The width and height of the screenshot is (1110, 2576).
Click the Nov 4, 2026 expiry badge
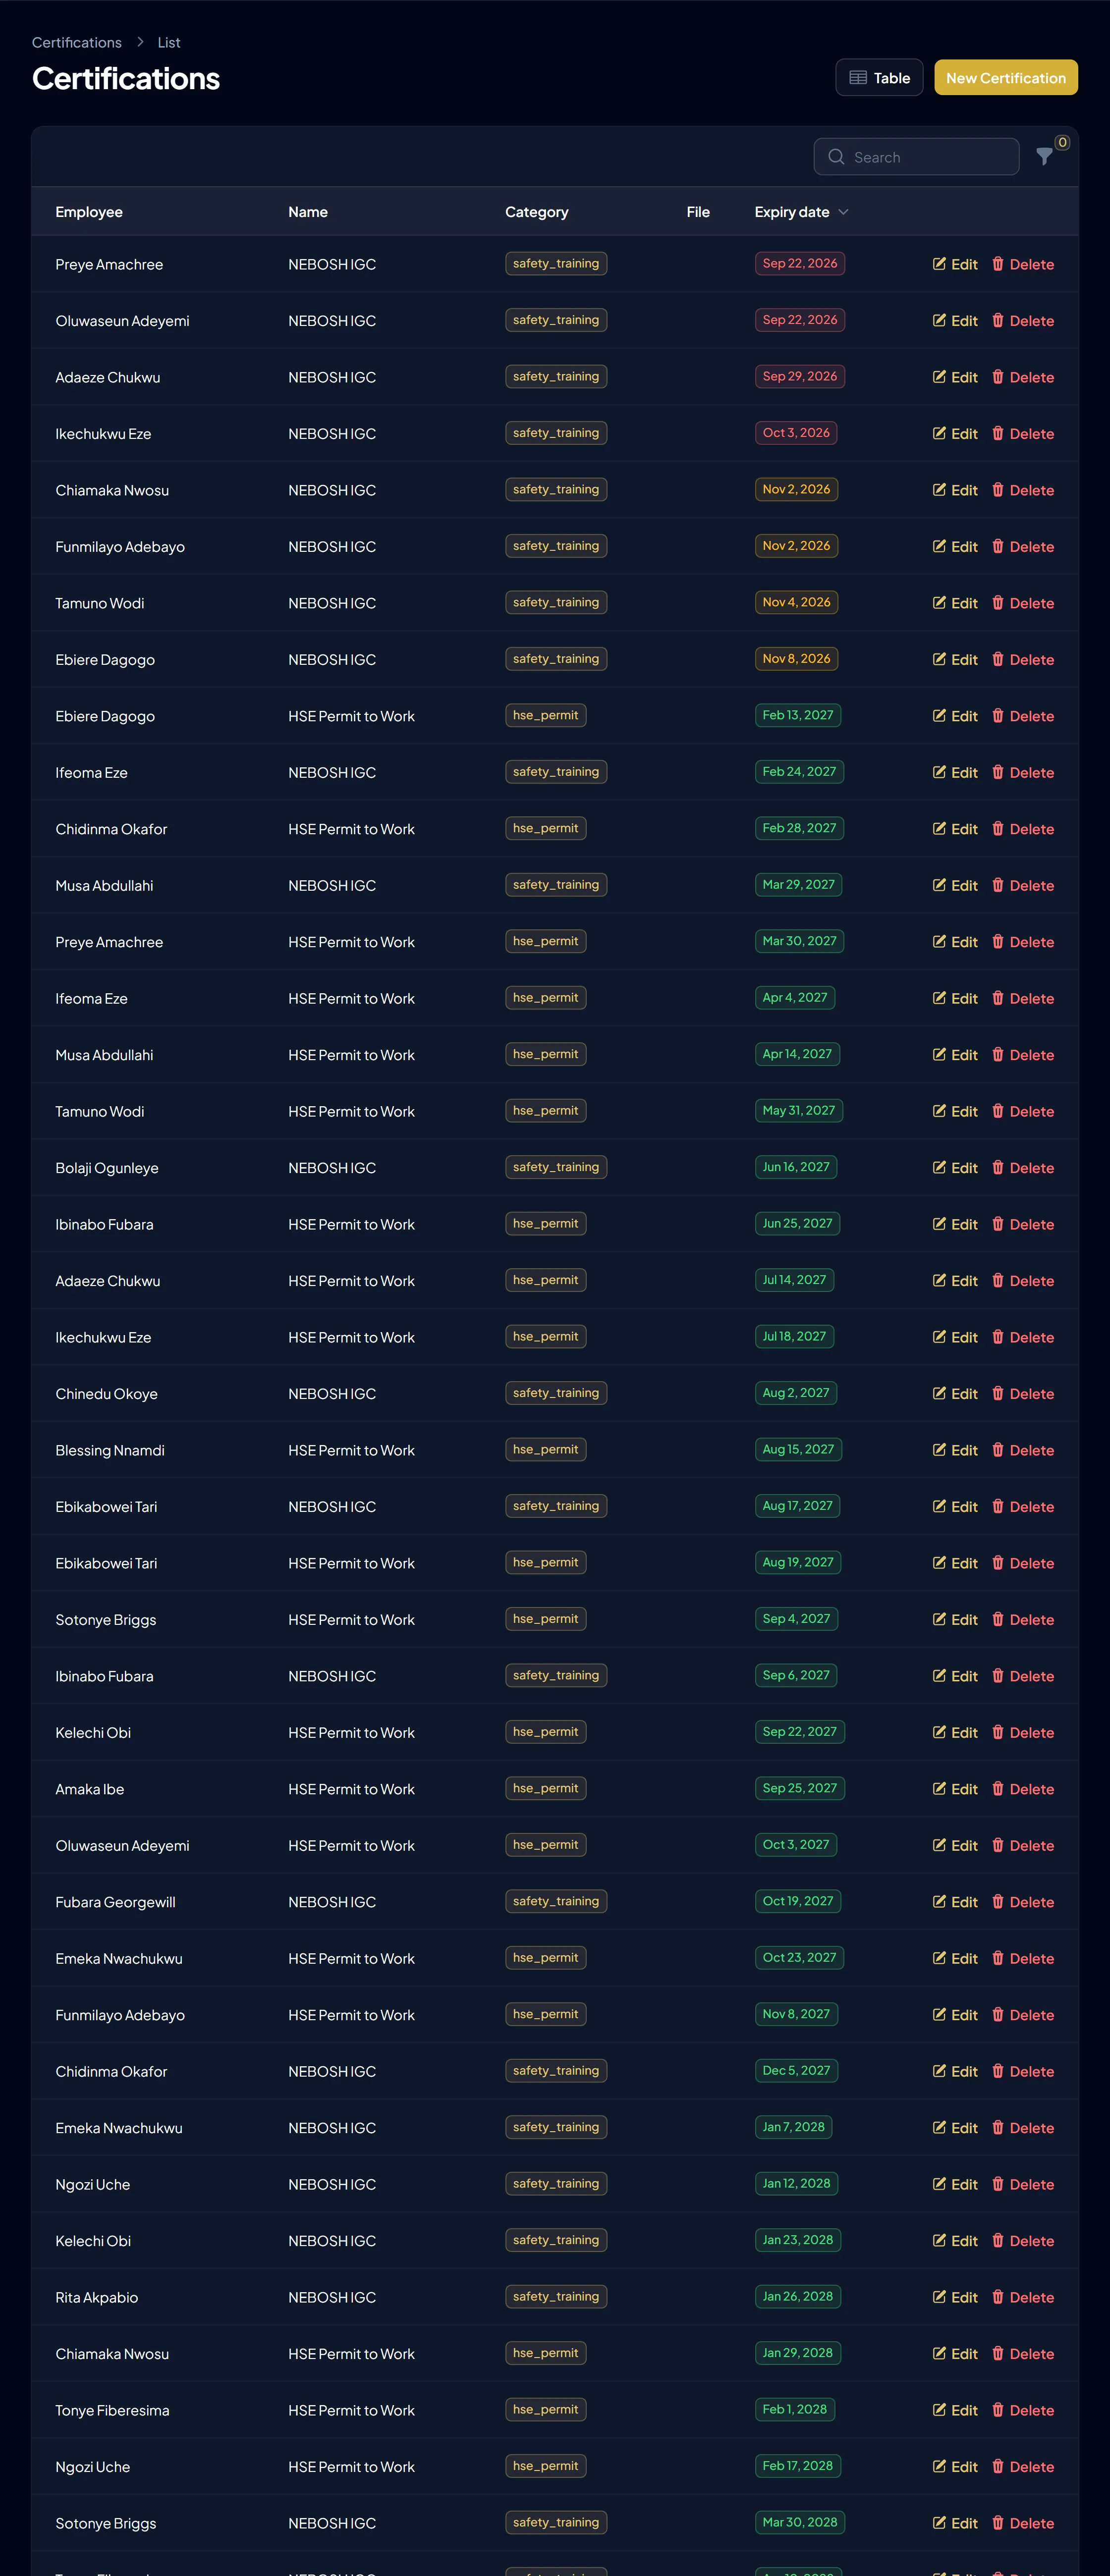pyautogui.click(x=796, y=603)
